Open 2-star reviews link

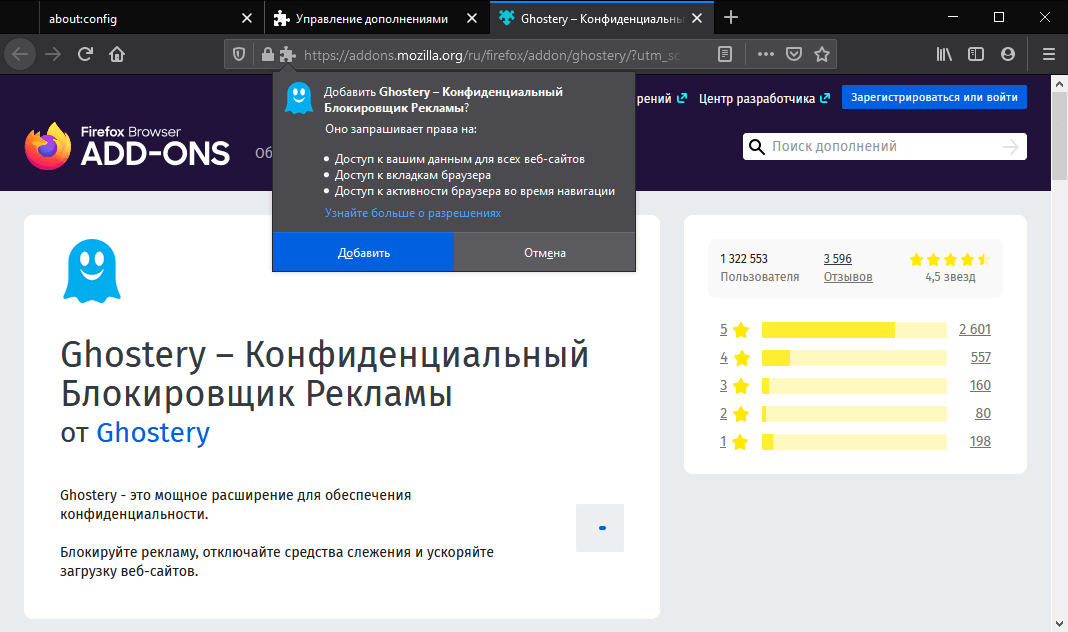pos(734,413)
